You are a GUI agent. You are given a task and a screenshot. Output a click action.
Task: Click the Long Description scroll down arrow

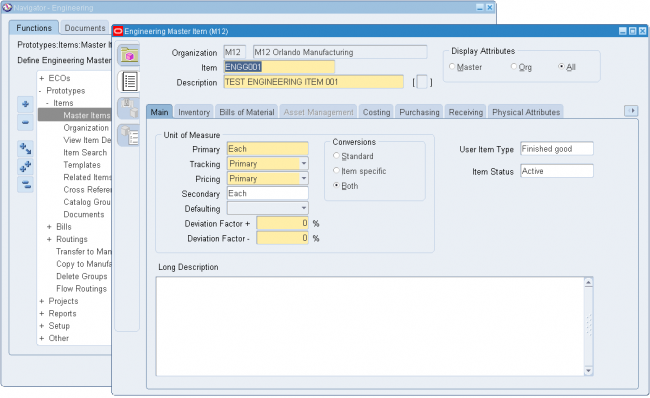point(588,371)
